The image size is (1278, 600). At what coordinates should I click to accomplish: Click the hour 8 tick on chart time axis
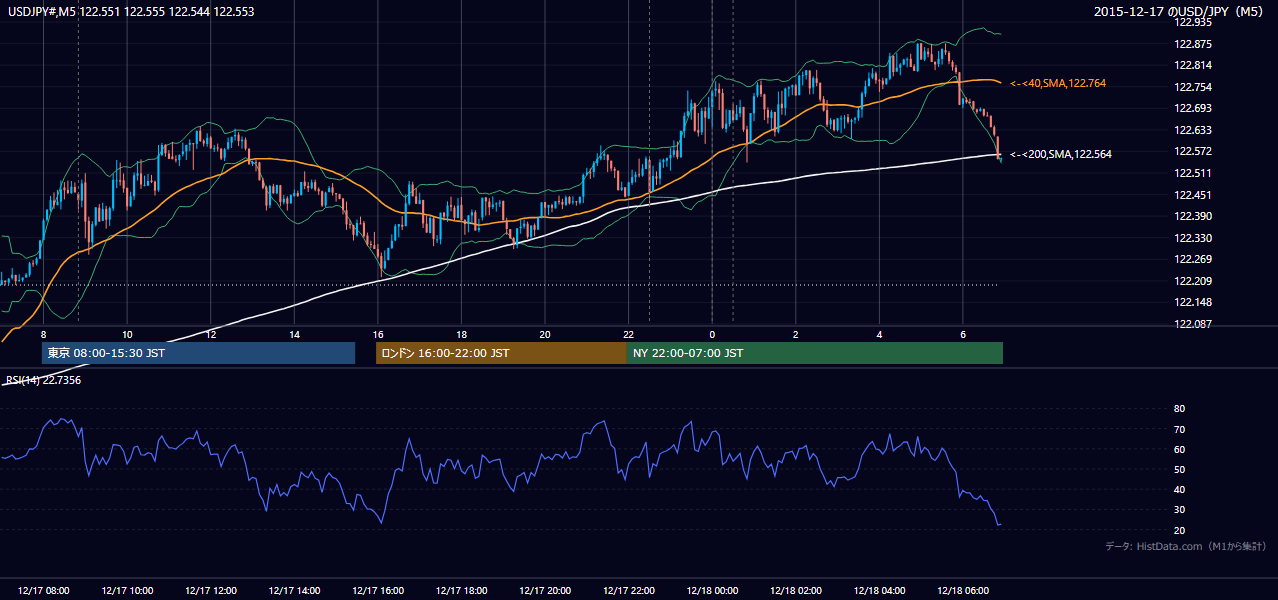tap(43, 334)
